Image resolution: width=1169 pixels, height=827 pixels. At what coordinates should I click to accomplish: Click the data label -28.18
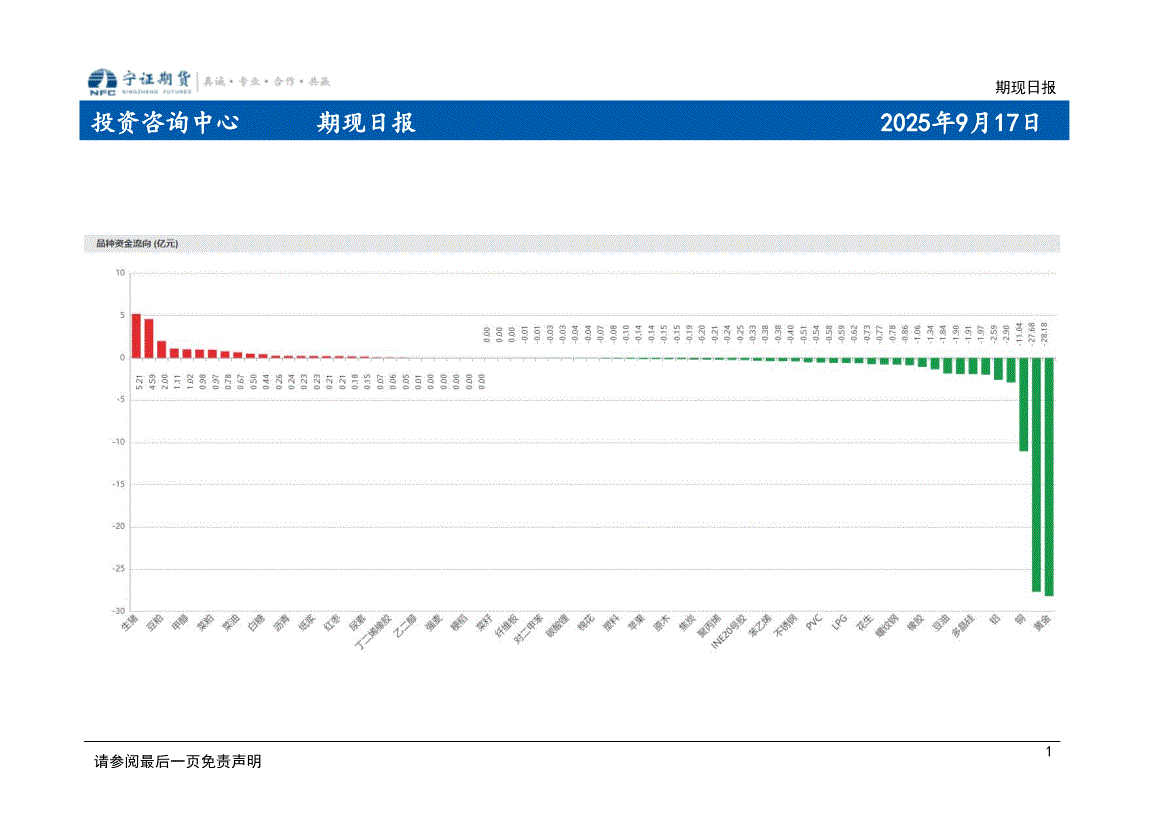(1044, 333)
